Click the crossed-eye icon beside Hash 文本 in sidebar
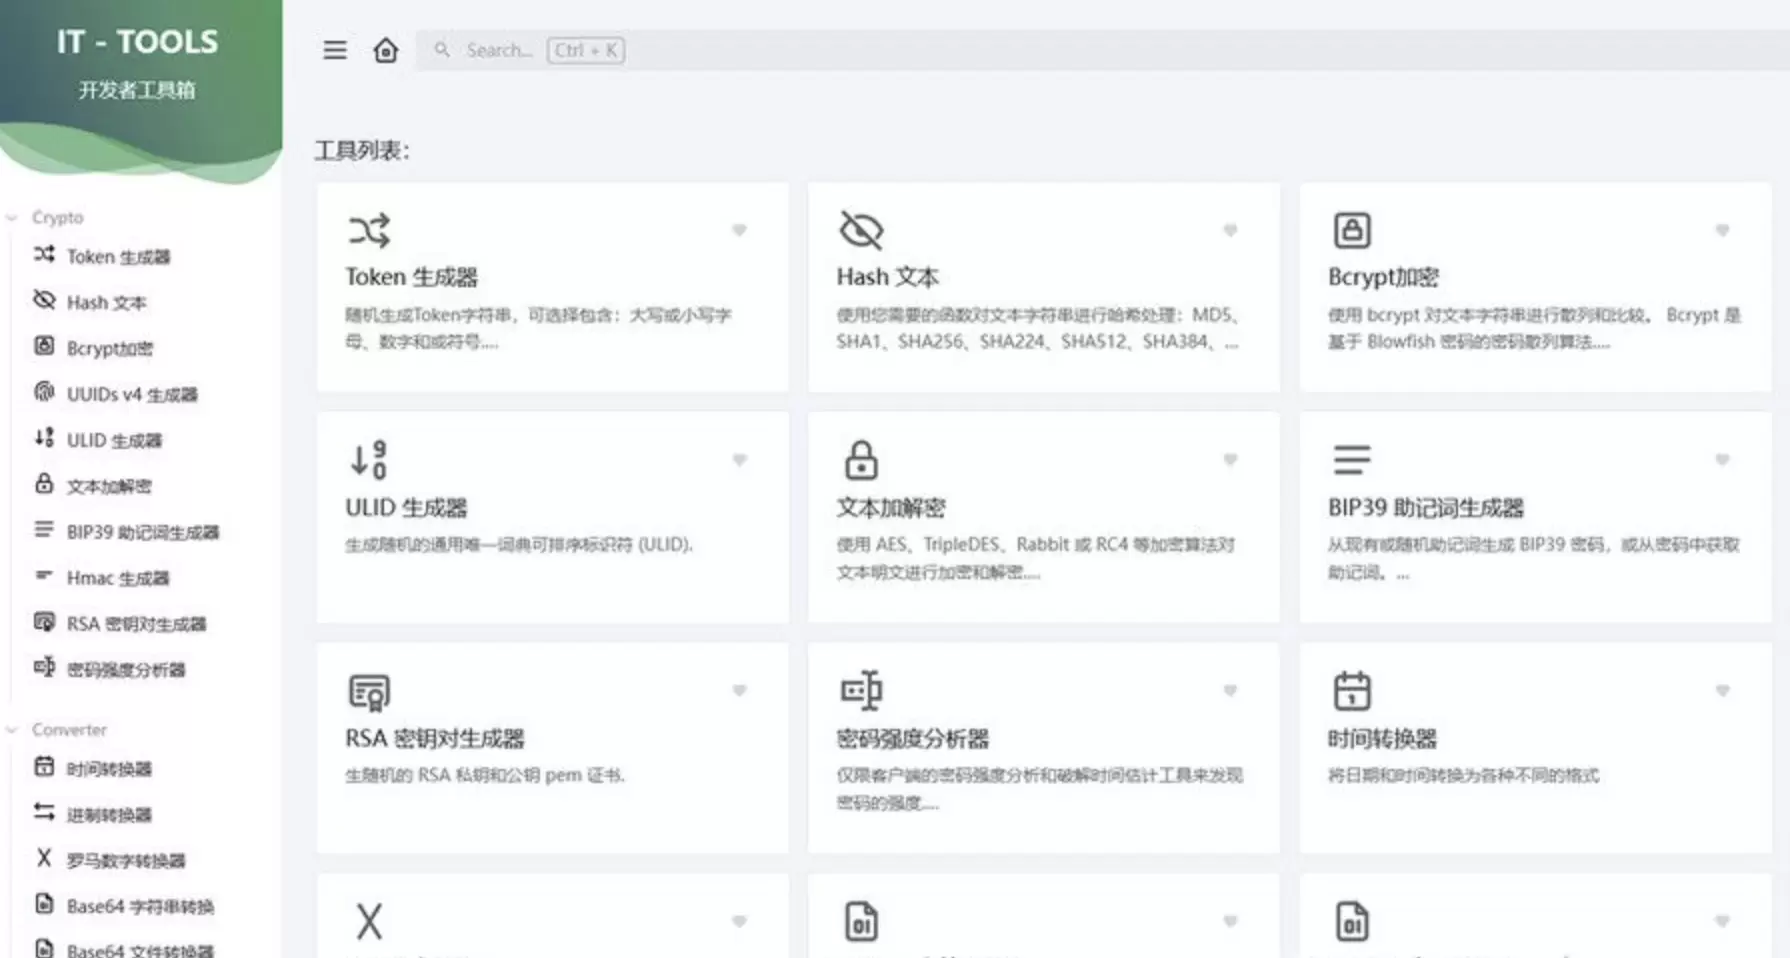 [44, 300]
